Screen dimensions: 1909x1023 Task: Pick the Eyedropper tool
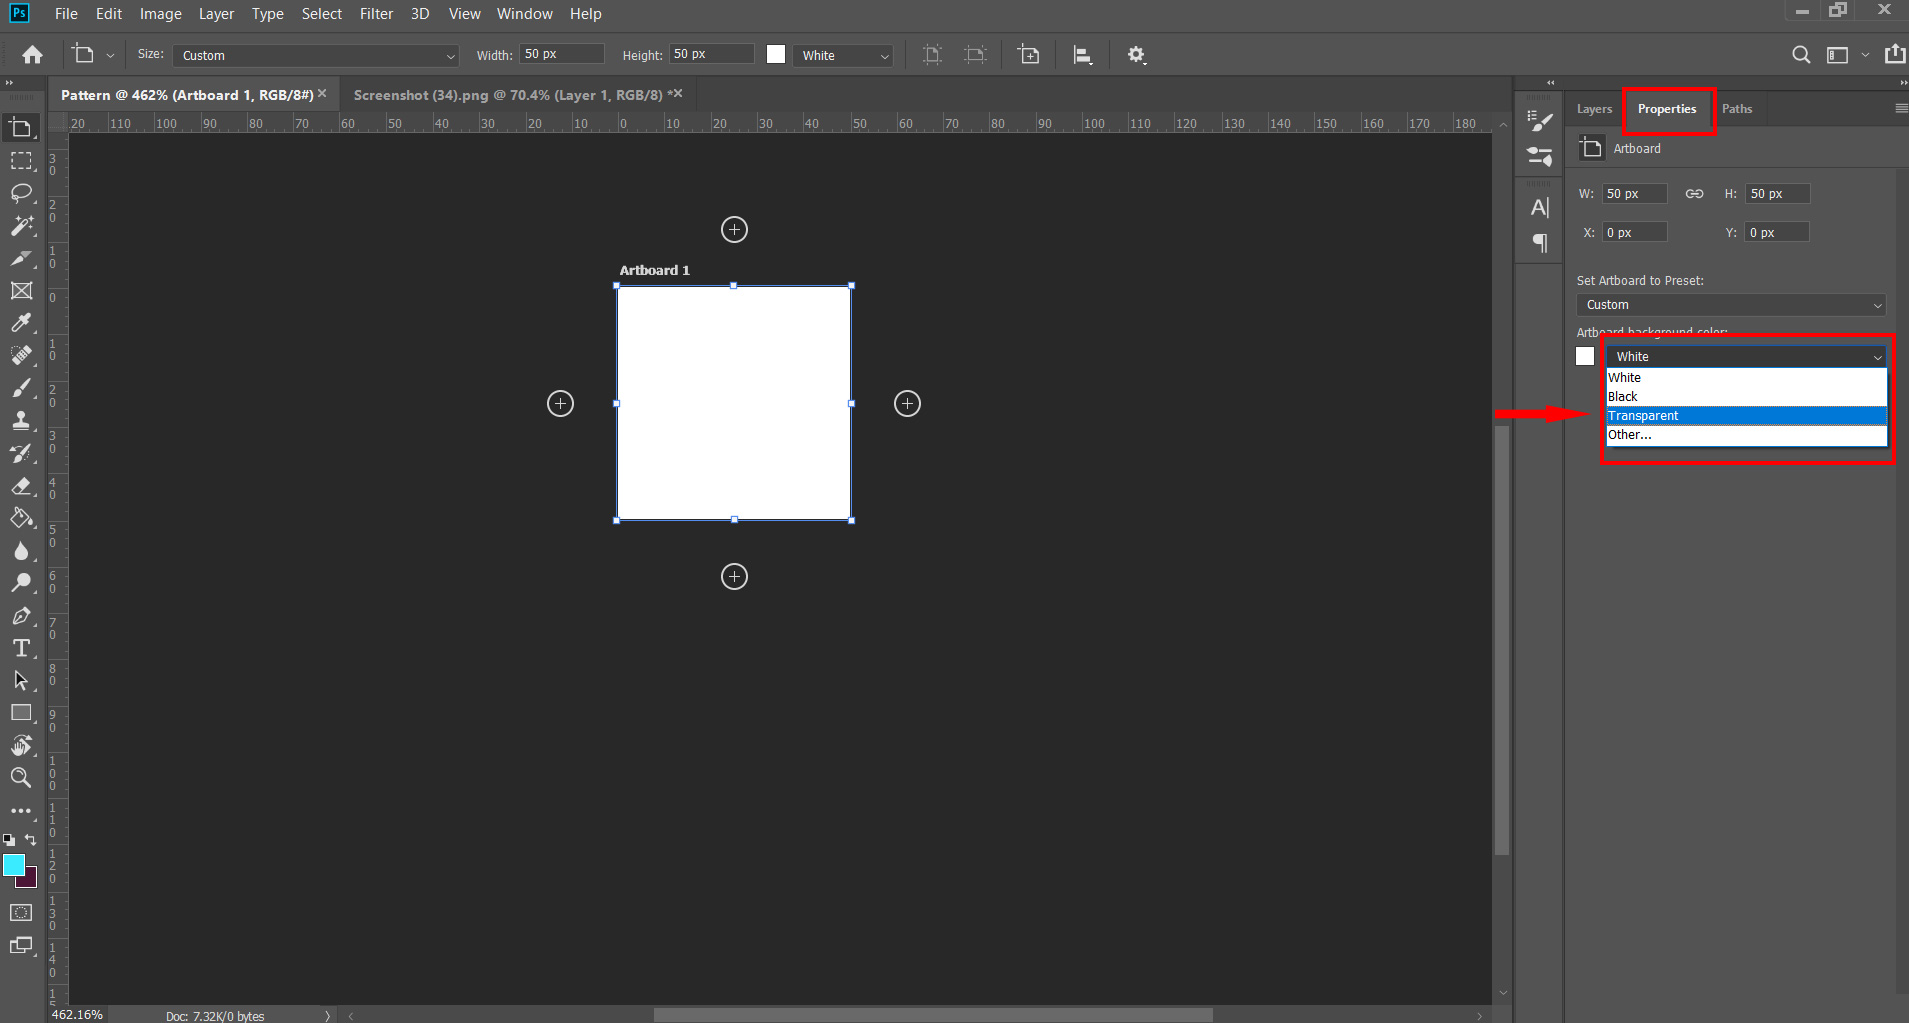pos(21,323)
